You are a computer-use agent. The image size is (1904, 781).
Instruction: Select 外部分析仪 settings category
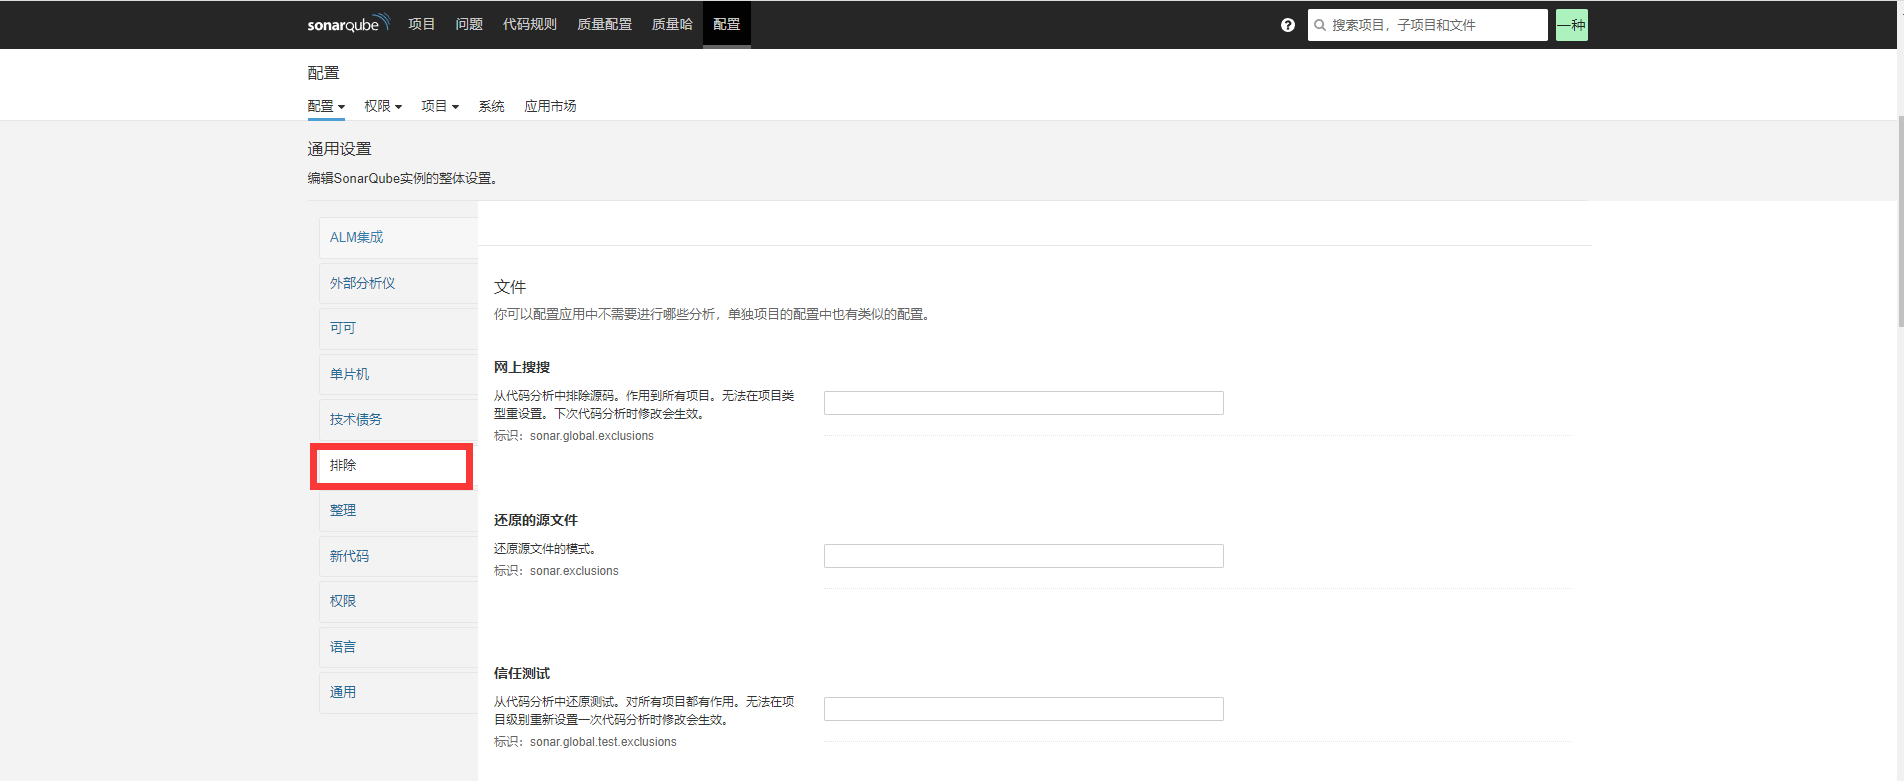(398, 283)
